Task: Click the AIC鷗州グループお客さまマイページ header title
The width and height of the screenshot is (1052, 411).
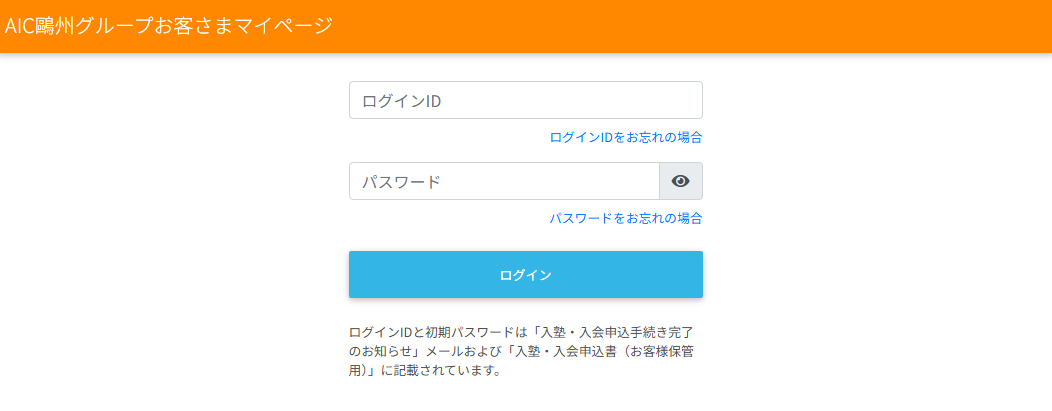Action: 168,26
